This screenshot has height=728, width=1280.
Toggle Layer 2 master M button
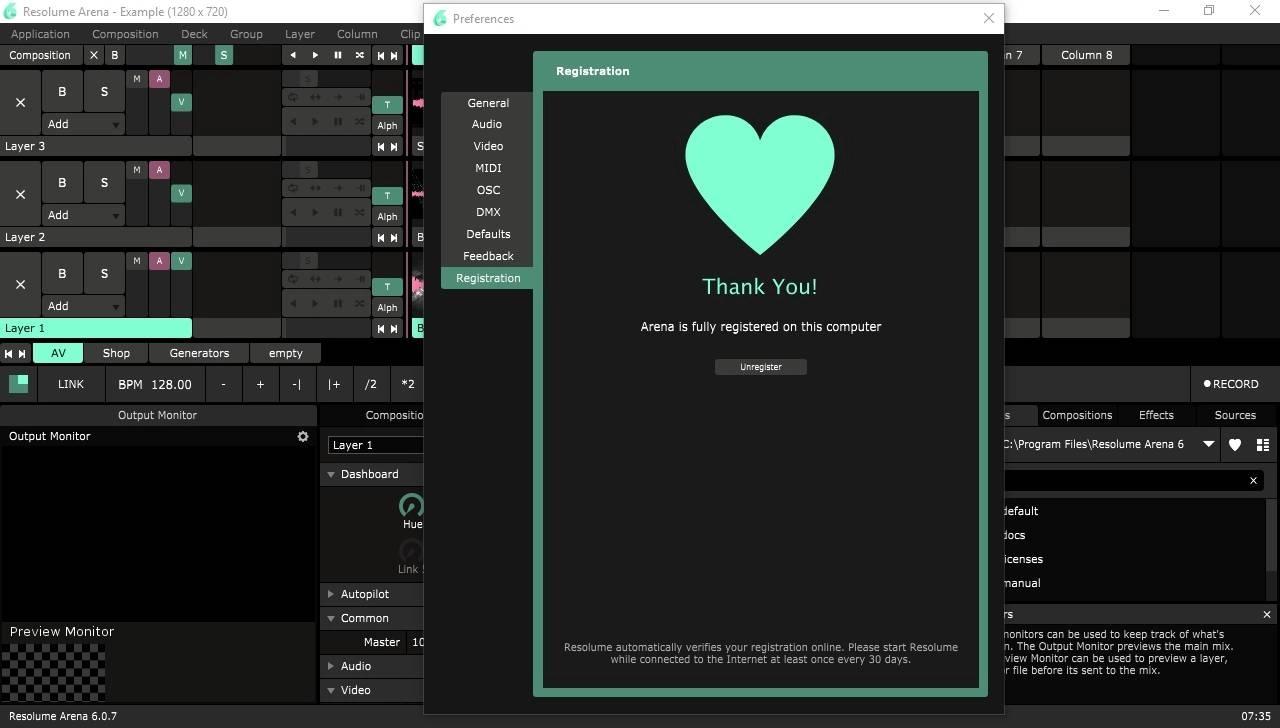click(x=137, y=170)
